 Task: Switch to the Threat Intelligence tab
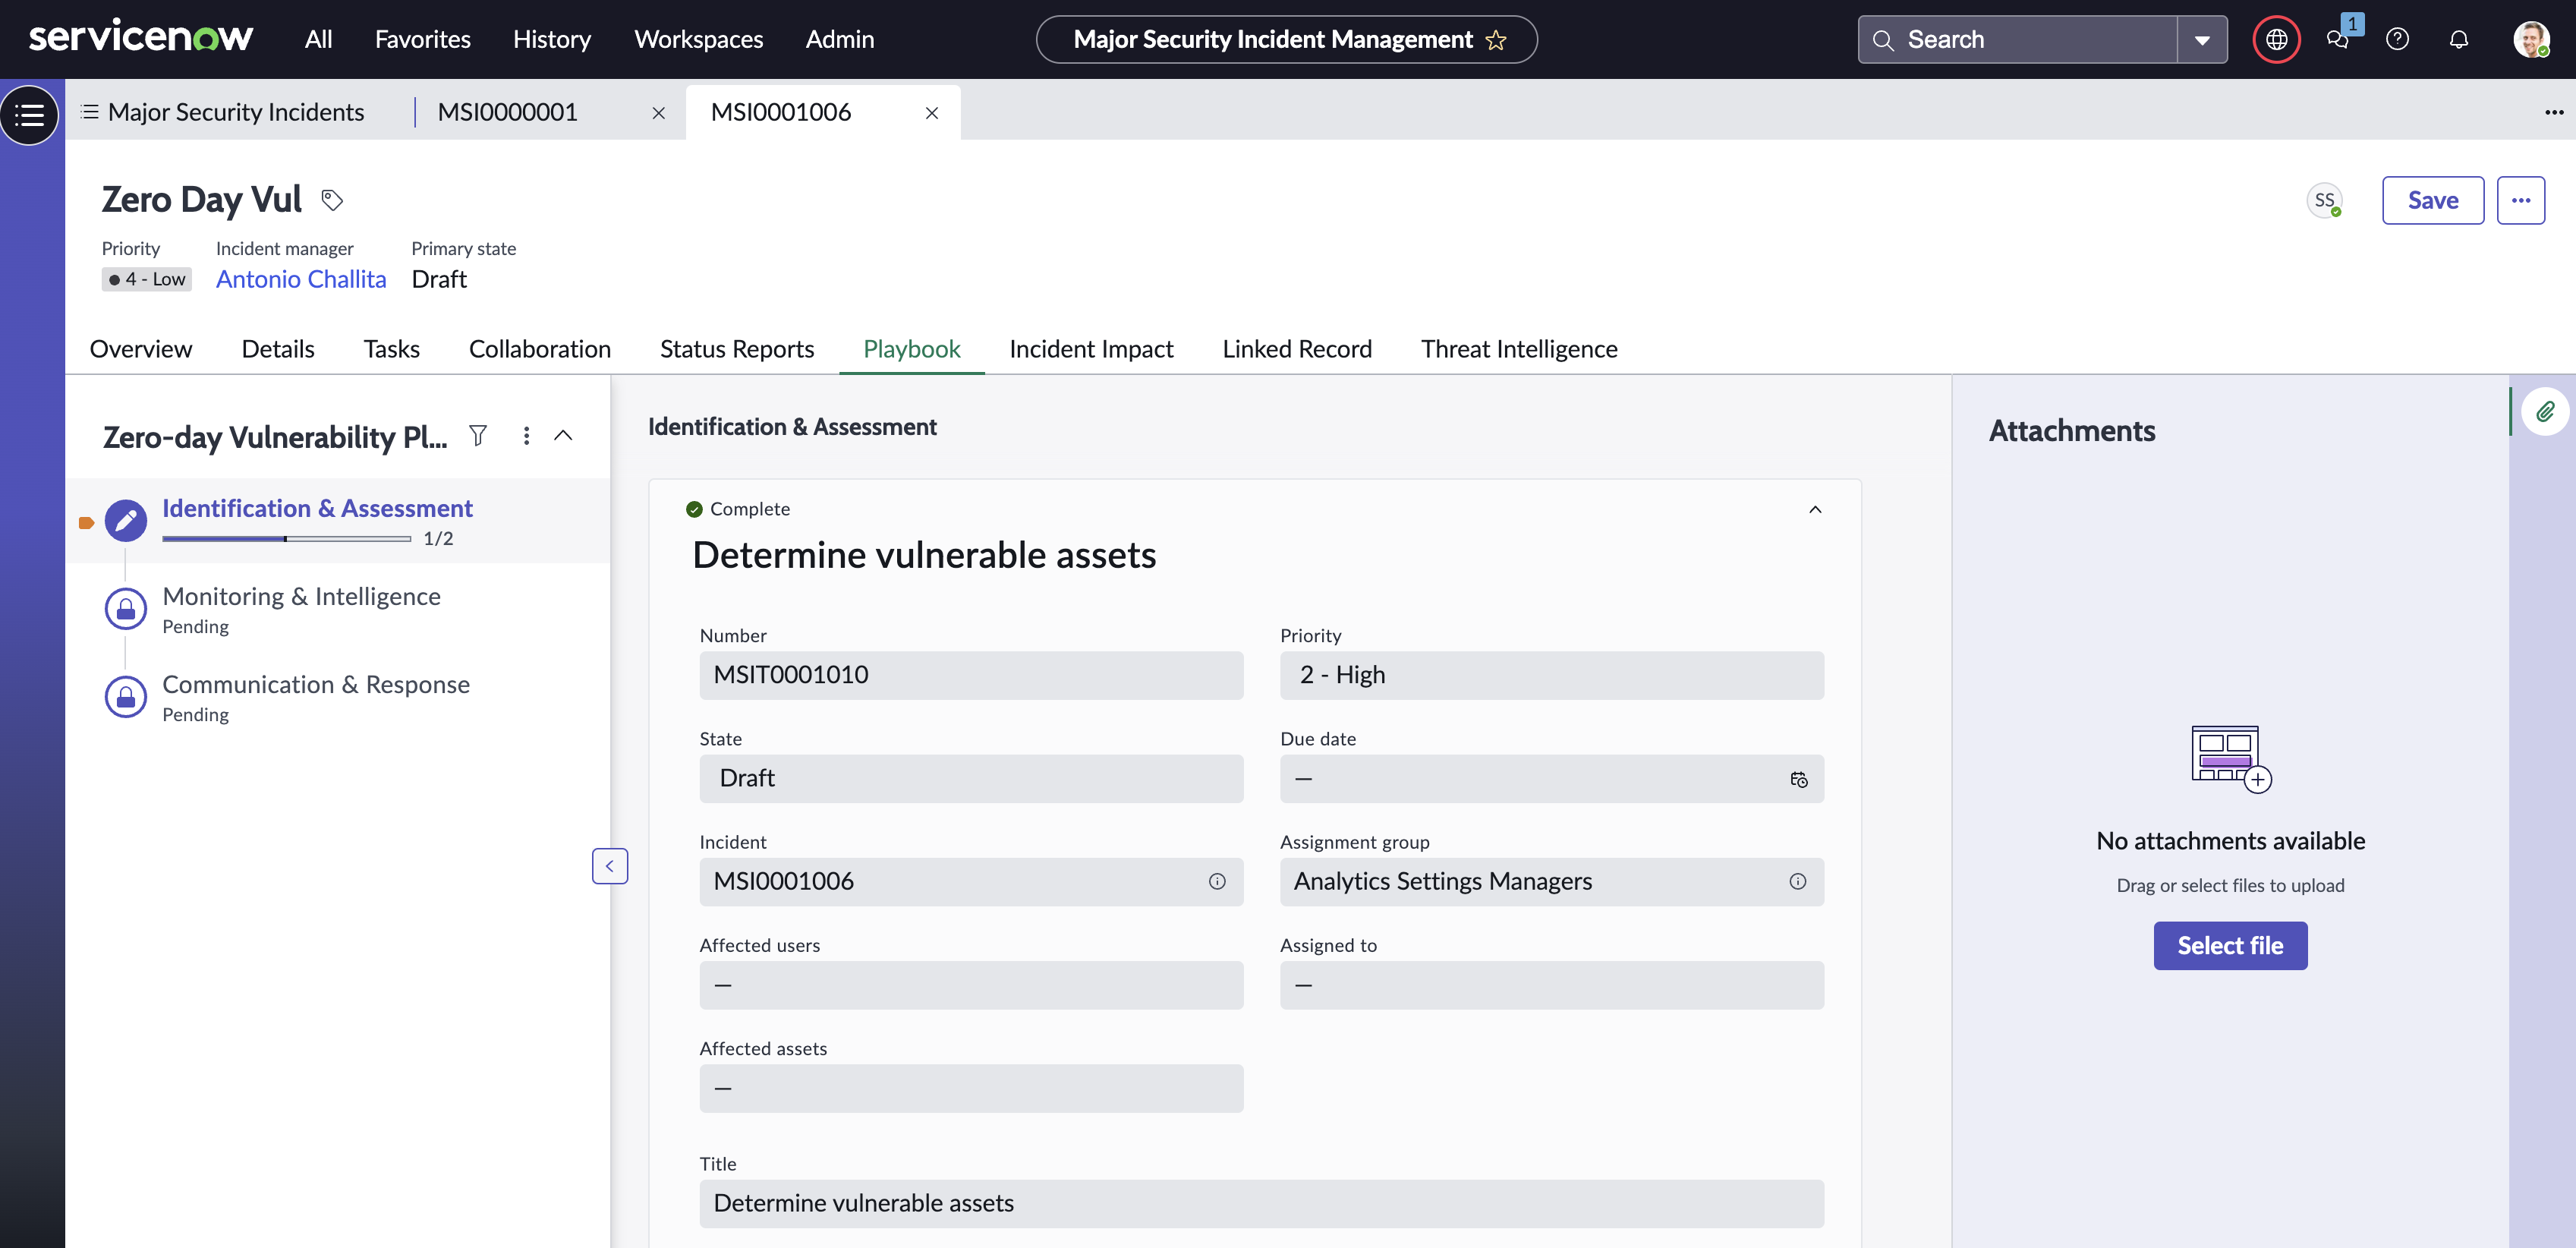pyautogui.click(x=1519, y=349)
